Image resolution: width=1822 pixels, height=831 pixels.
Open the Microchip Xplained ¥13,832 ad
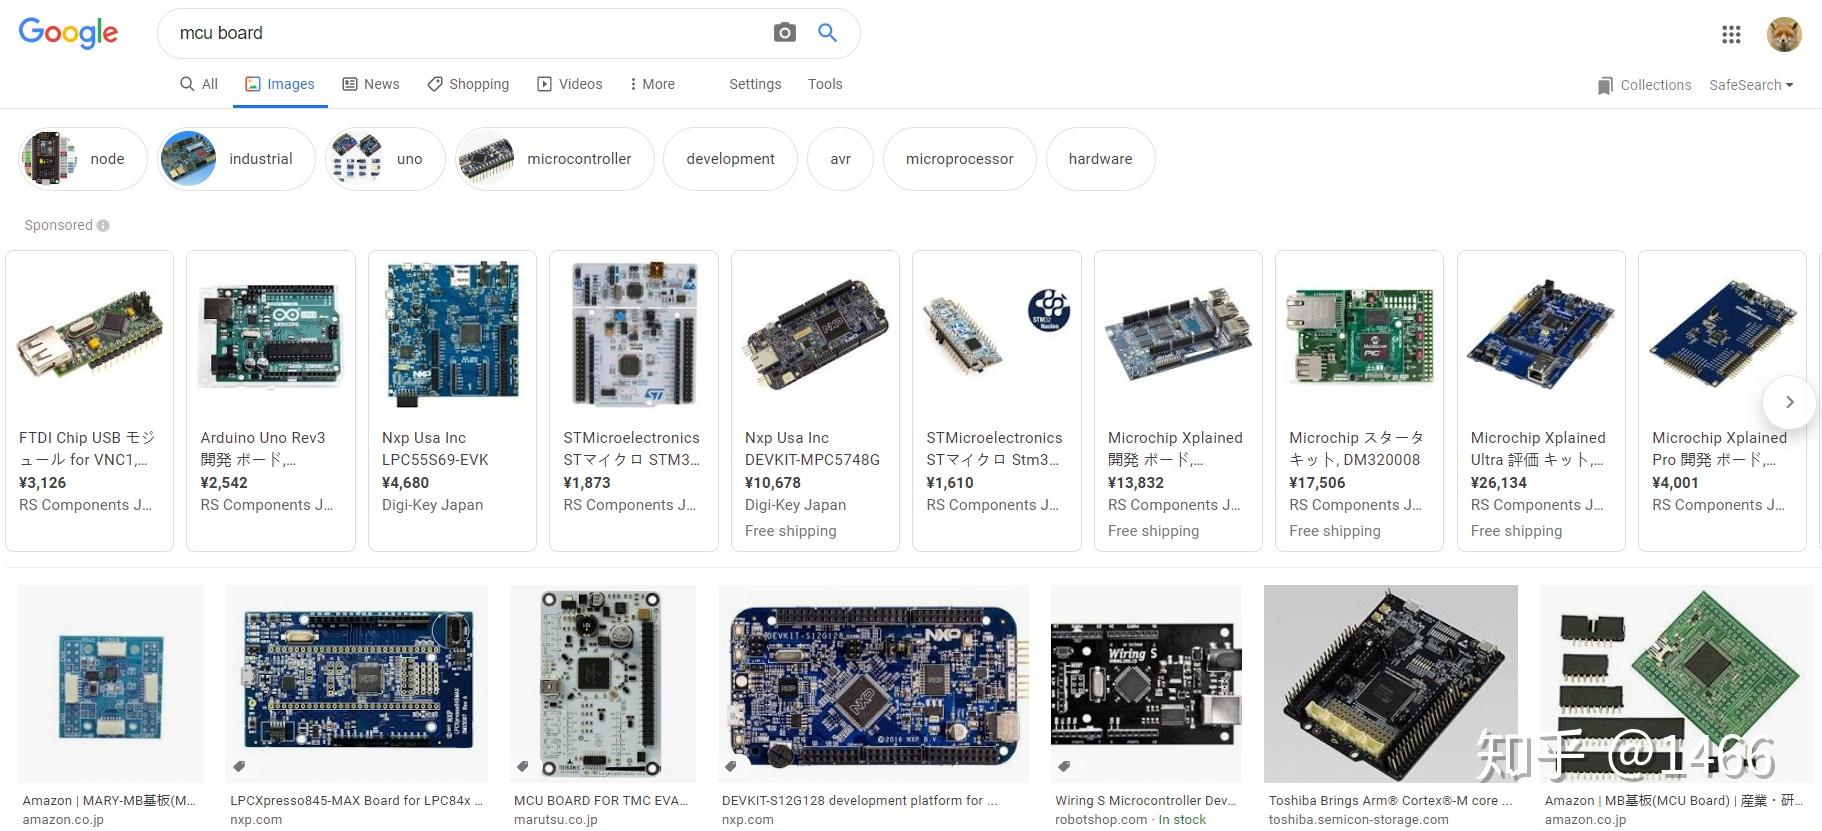(1178, 400)
